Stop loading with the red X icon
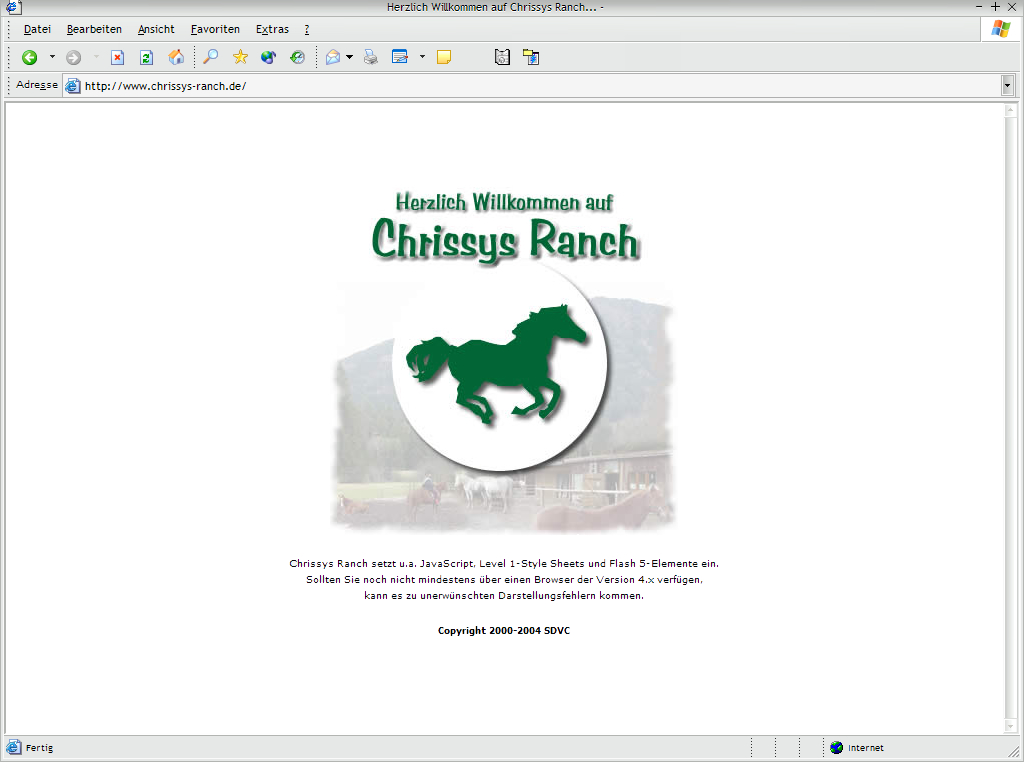 coord(117,57)
